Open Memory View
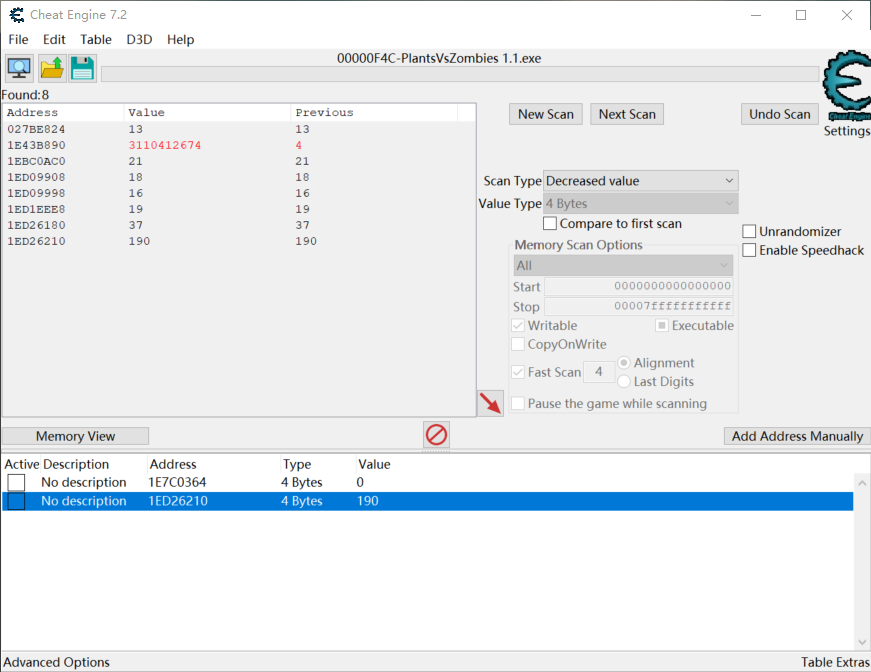The image size is (871, 672). pos(75,436)
